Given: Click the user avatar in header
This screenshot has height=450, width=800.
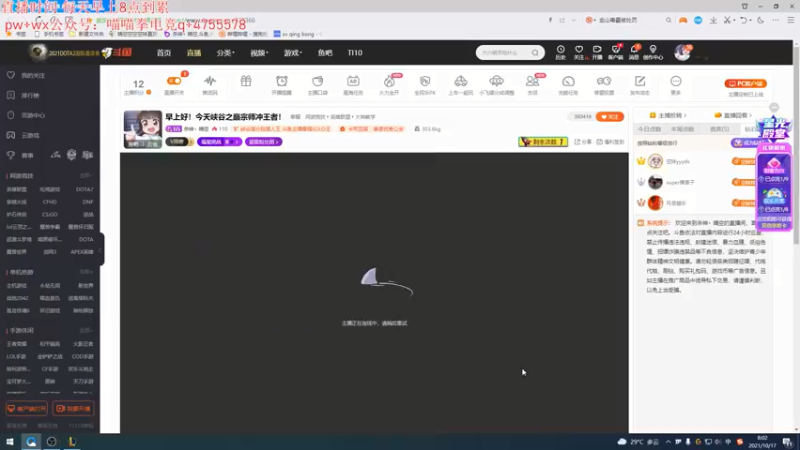Looking at the screenshot, I should [x=682, y=52].
